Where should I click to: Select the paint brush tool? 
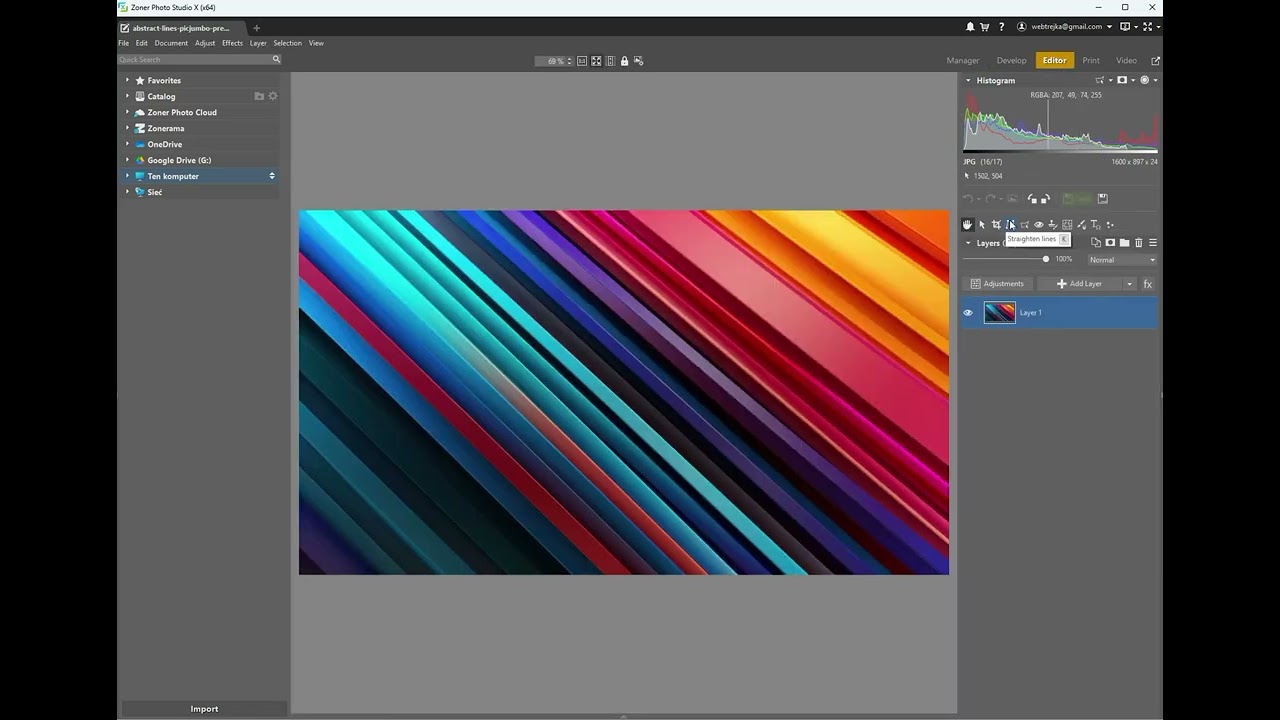1081,225
